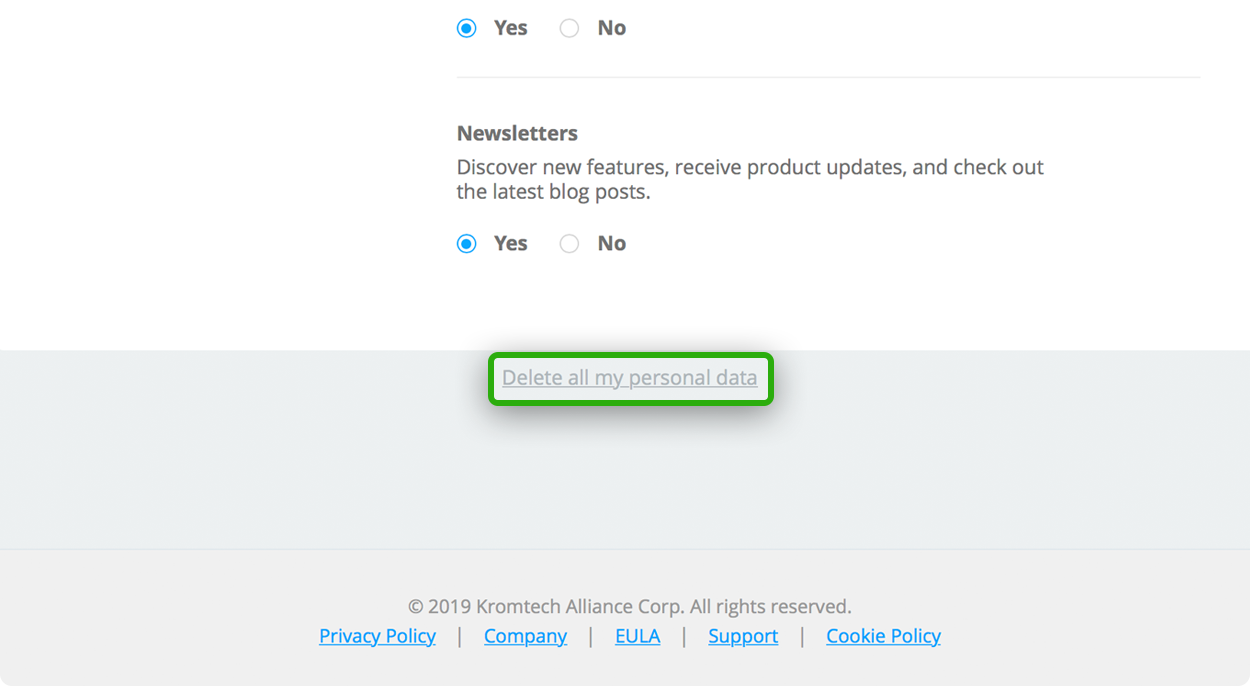Click the divider line above Newsletters

pos(828,77)
